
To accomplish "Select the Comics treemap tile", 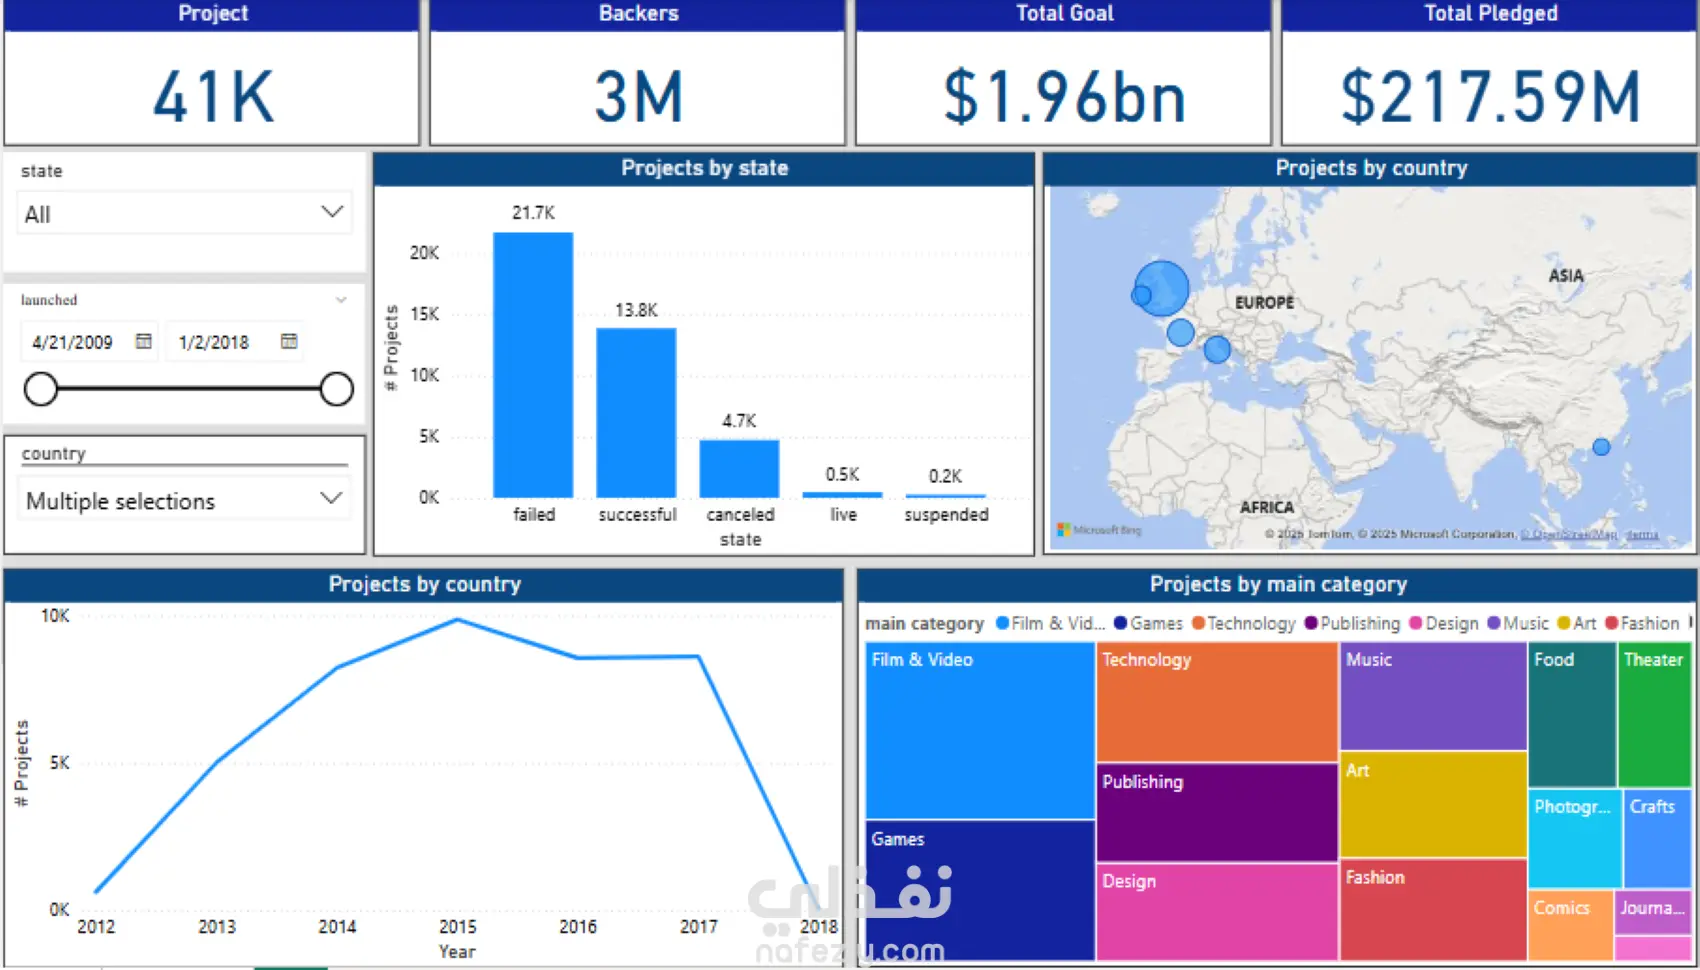I will tap(1570, 926).
